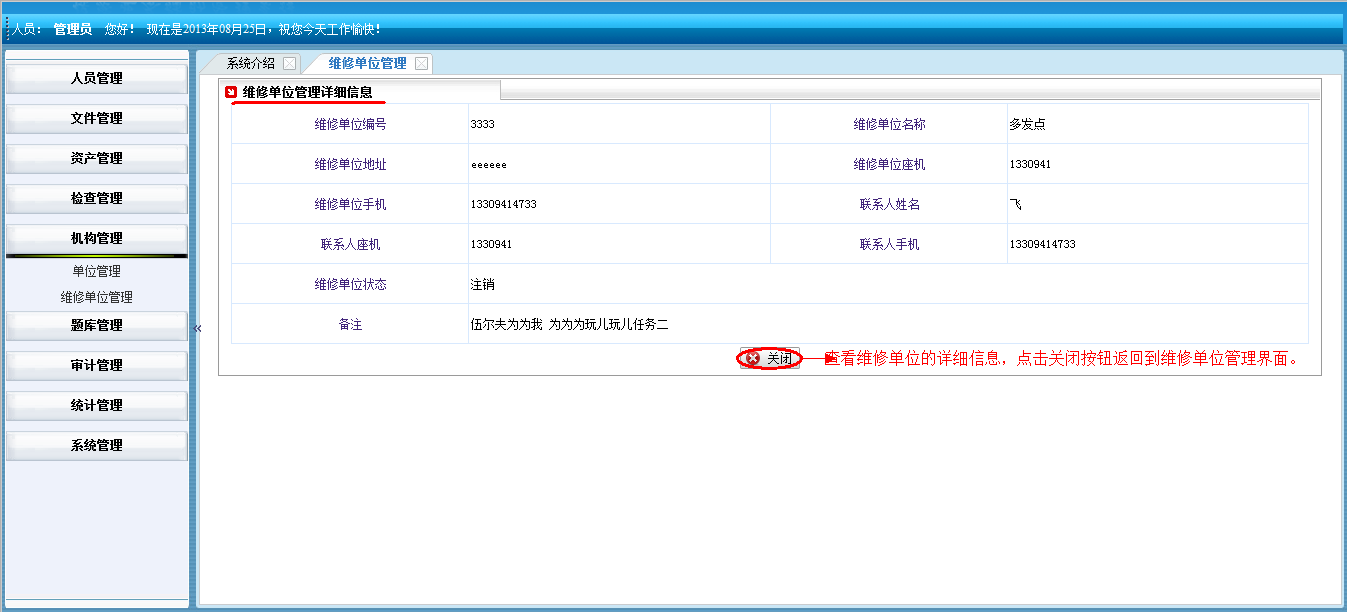The width and height of the screenshot is (1347, 612).
Task: Click the 联系人姓名 label
Action: [889, 204]
